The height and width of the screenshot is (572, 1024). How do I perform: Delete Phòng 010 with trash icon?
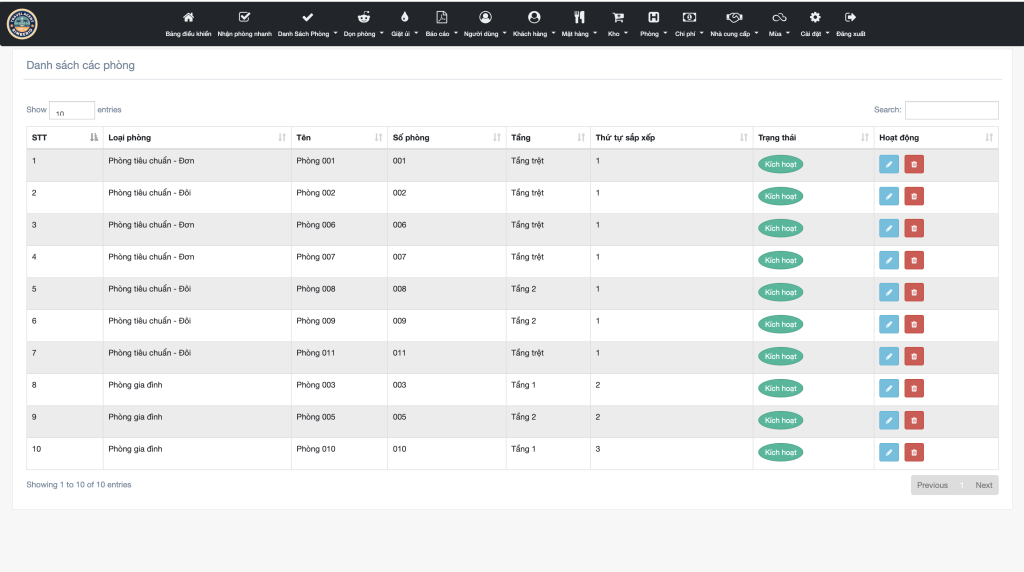tap(914, 453)
